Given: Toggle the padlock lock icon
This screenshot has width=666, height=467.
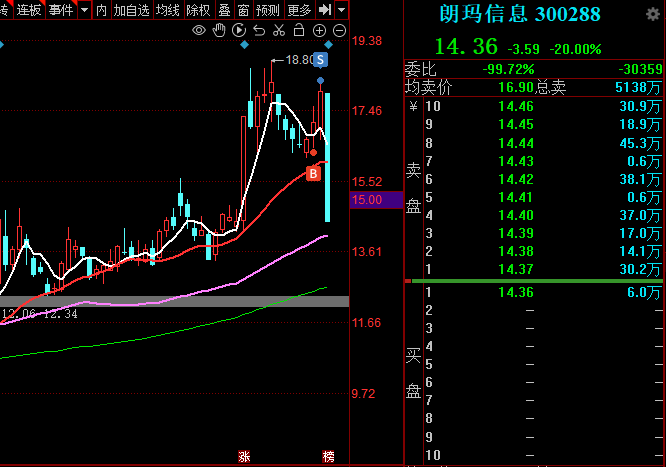Looking at the screenshot, I should [x=298, y=32].
